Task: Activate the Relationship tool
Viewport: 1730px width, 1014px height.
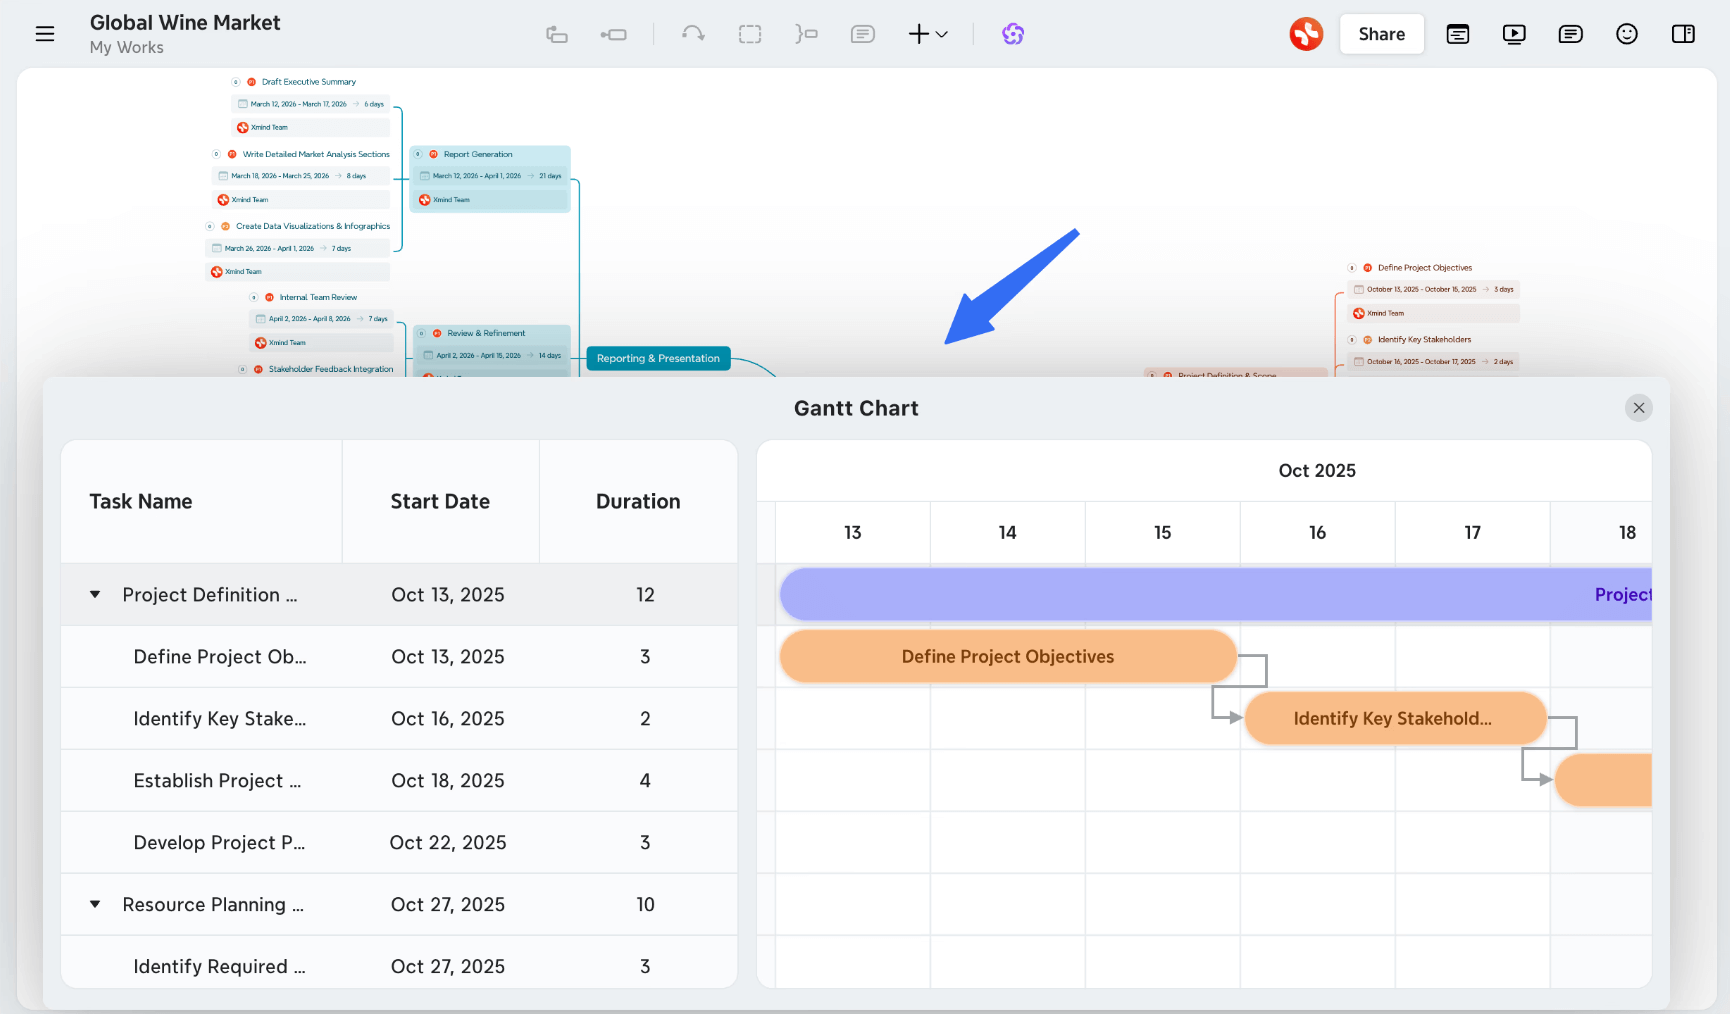Action: 692,33
